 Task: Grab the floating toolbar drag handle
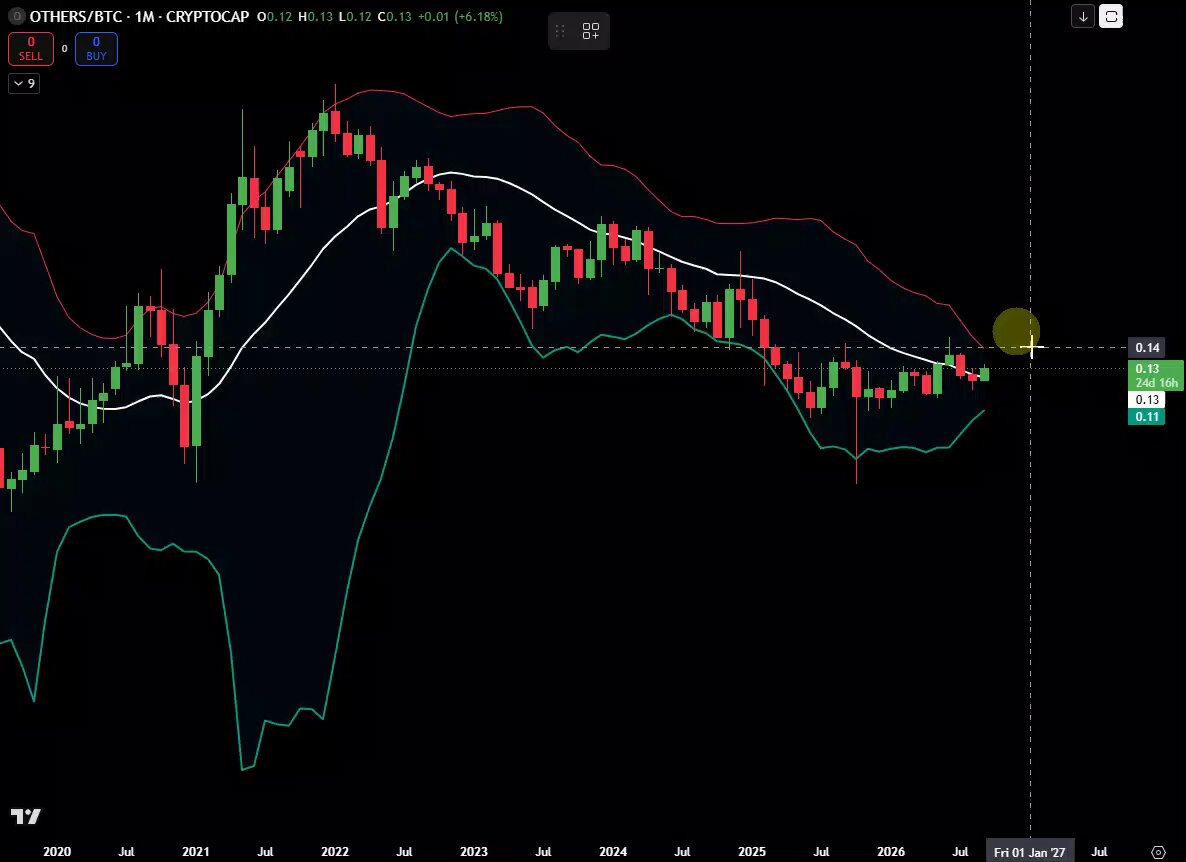(x=560, y=31)
